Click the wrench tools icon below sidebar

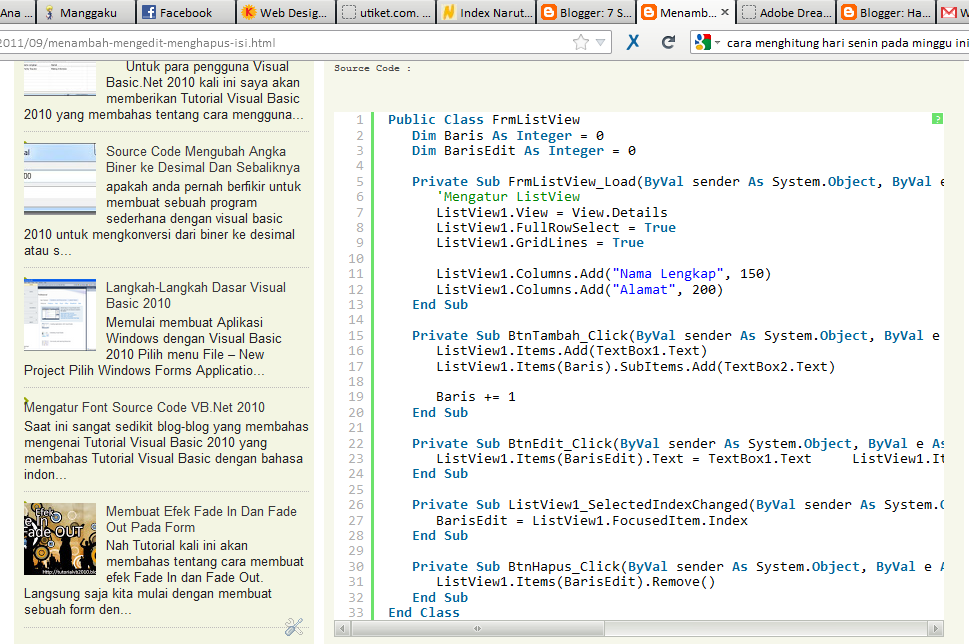(x=293, y=627)
